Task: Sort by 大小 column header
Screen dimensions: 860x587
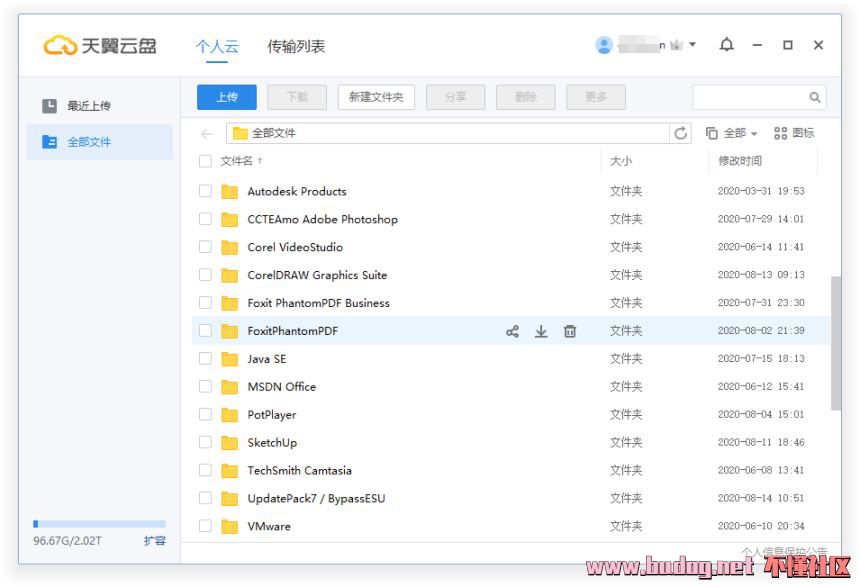Action: 621,161
